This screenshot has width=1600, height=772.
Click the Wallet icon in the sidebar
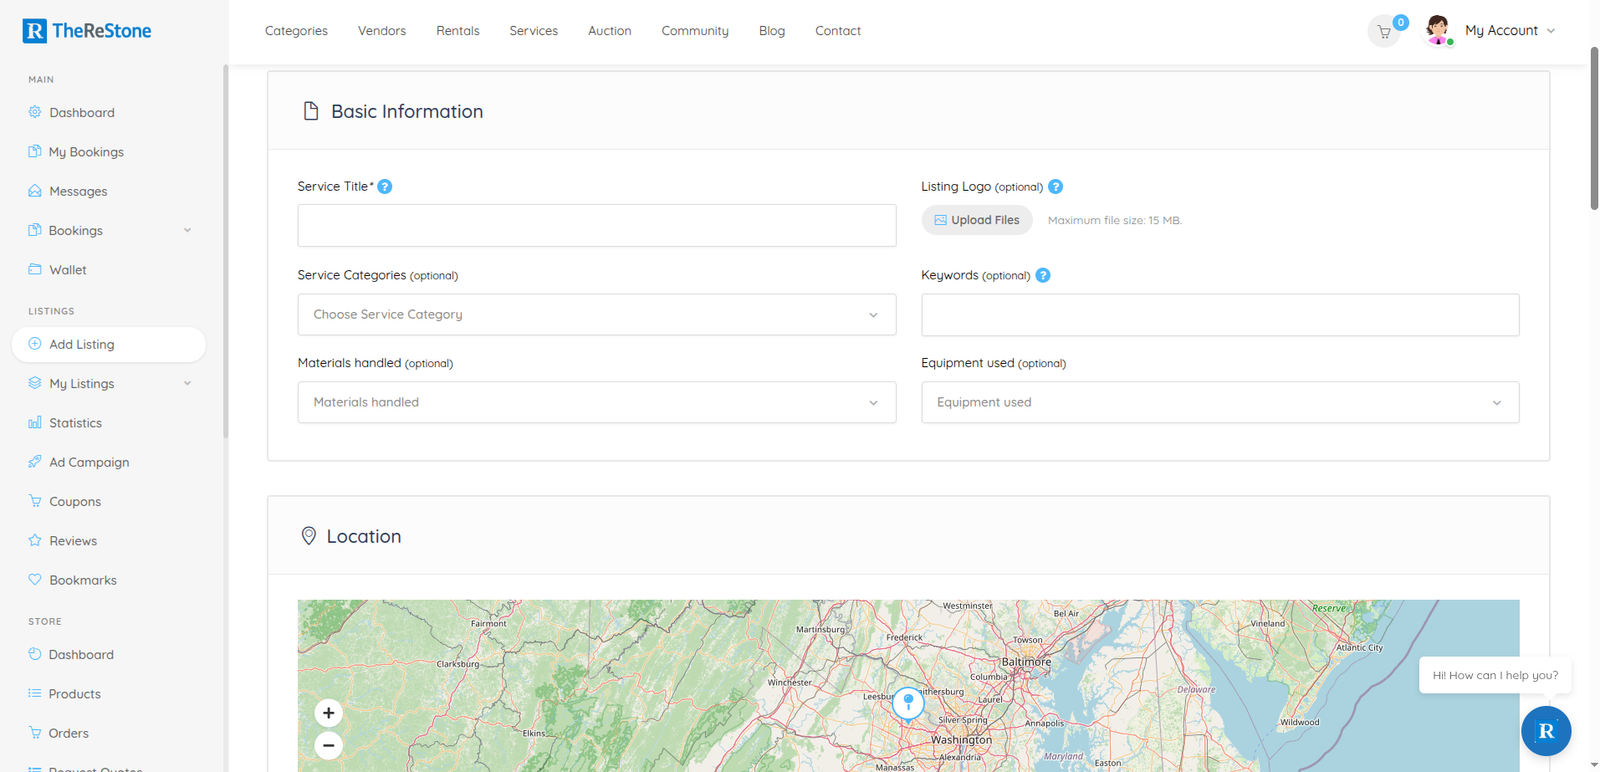(x=35, y=269)
